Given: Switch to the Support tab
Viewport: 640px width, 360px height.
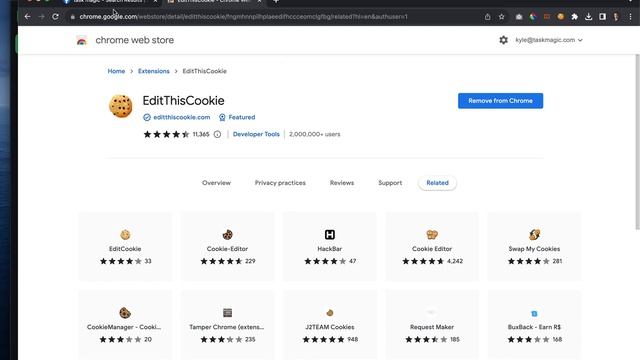Looking at the screenshot, I should [390, 183].
